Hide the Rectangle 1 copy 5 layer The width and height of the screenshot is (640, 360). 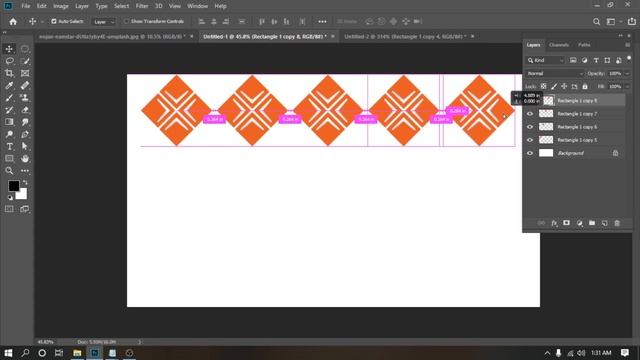(530, 140)
